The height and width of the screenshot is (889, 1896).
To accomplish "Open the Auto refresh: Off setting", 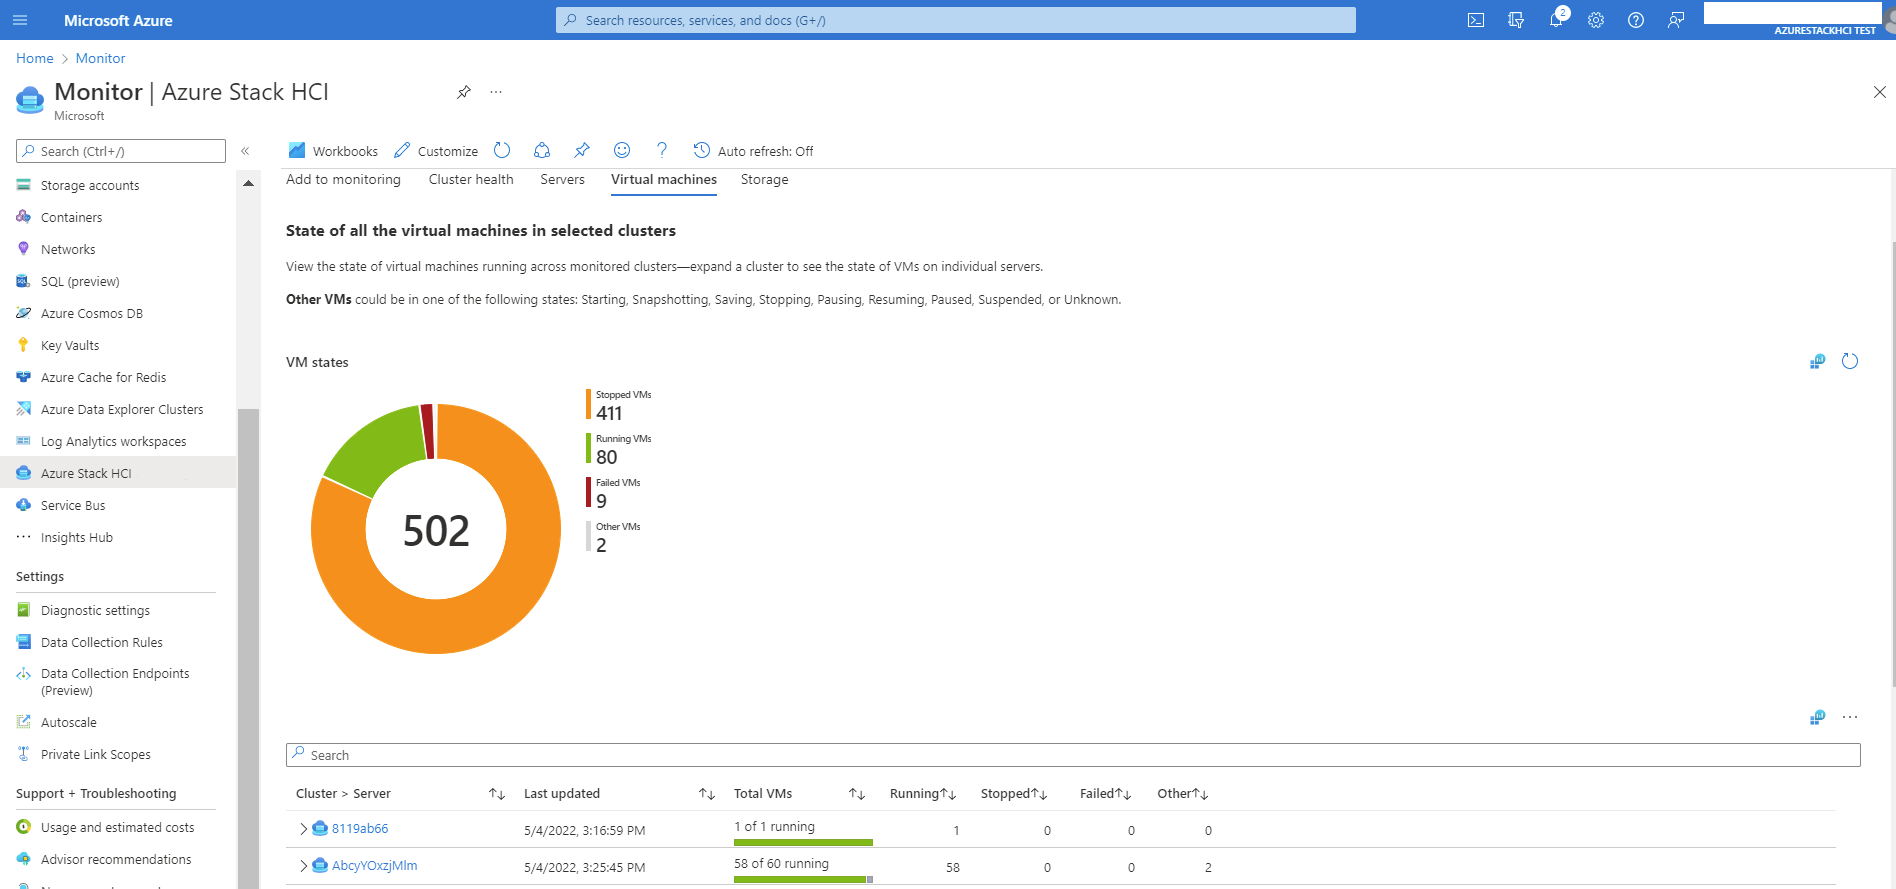I will 754,151.
